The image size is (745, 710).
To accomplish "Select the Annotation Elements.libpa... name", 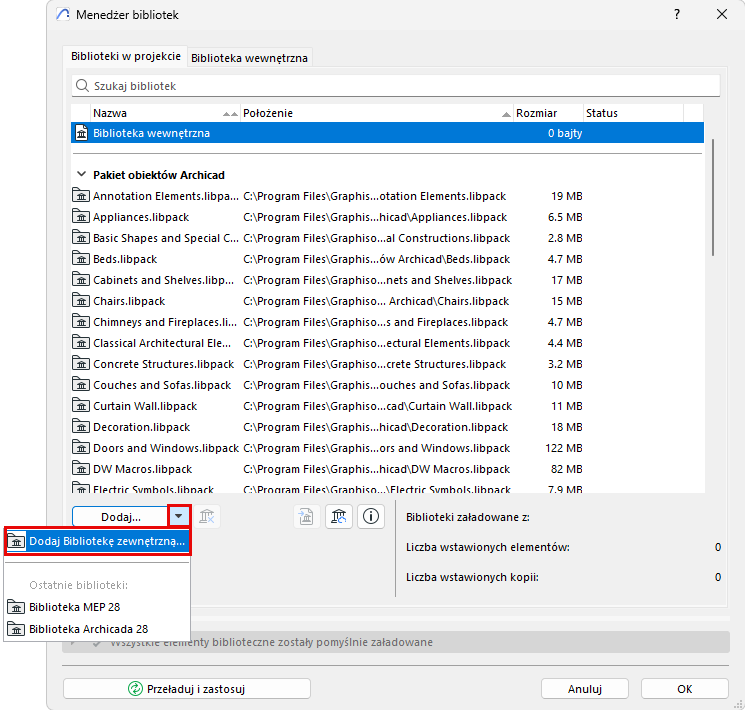I will tap(165, 196).
